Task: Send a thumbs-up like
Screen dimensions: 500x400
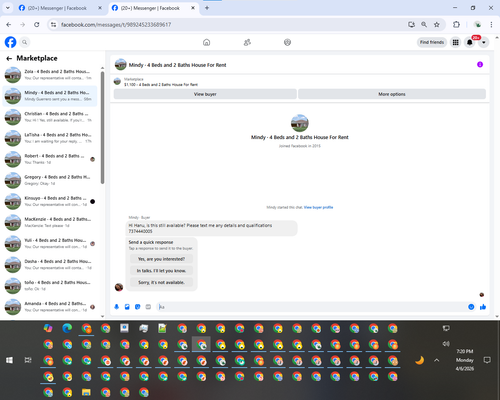Action: pyautogui.click(x=483, y=307)
